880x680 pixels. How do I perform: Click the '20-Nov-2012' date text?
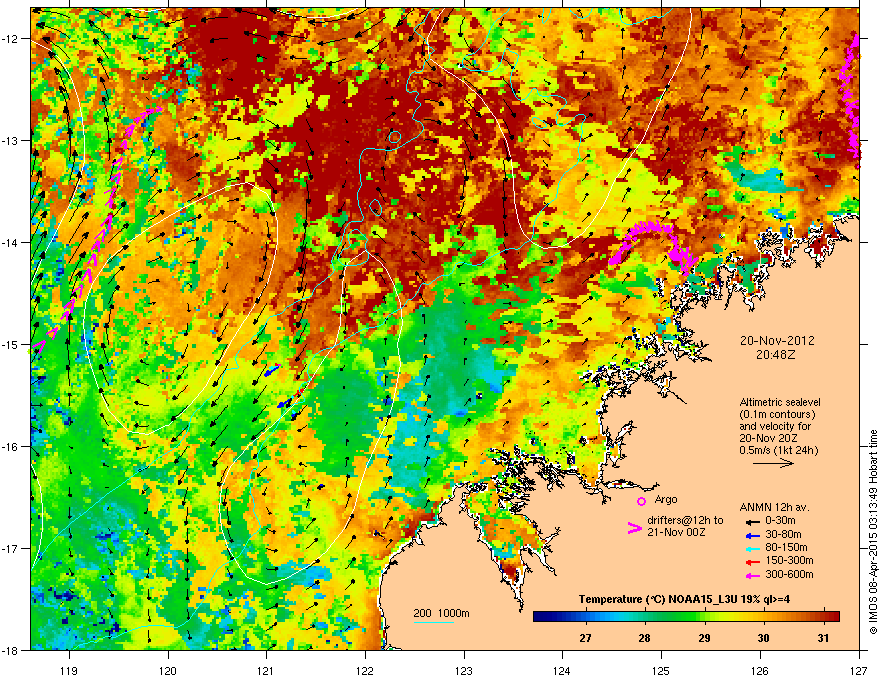777,341
